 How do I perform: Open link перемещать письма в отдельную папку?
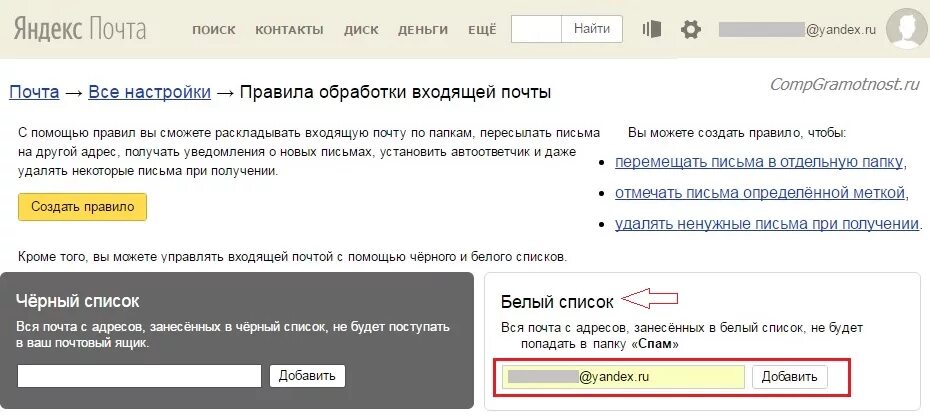759,162
